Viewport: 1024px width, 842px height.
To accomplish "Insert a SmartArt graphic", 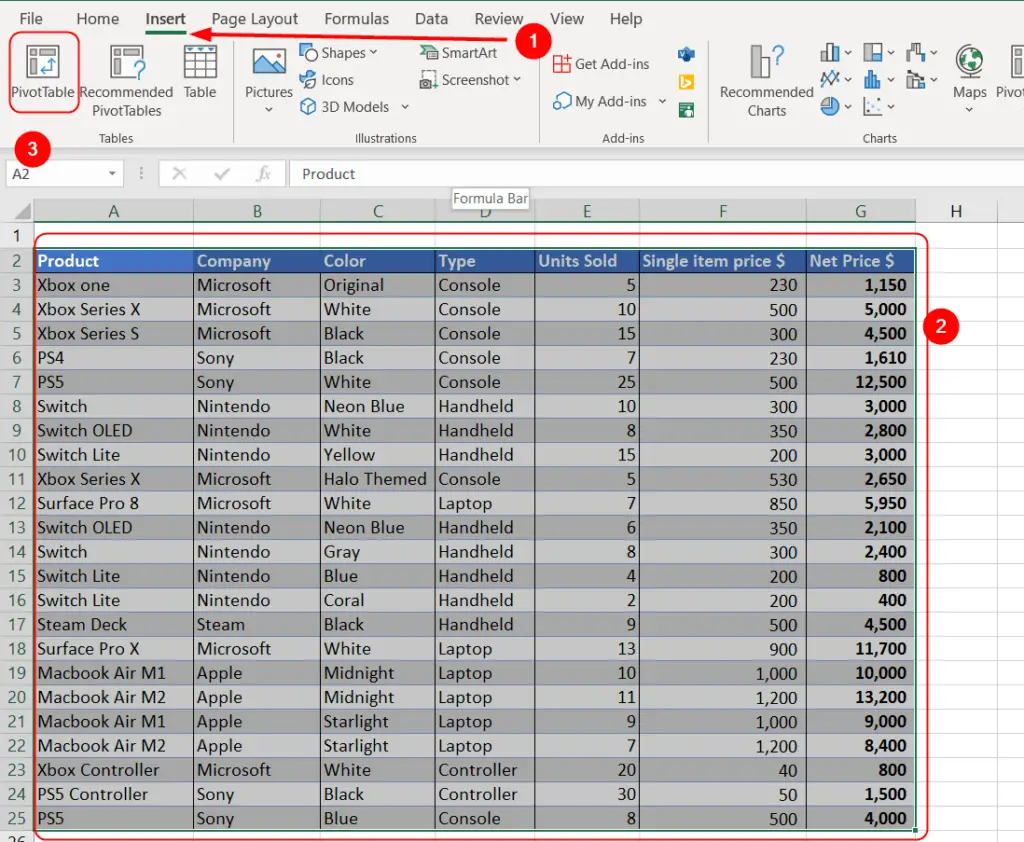I will pos(458,53).
